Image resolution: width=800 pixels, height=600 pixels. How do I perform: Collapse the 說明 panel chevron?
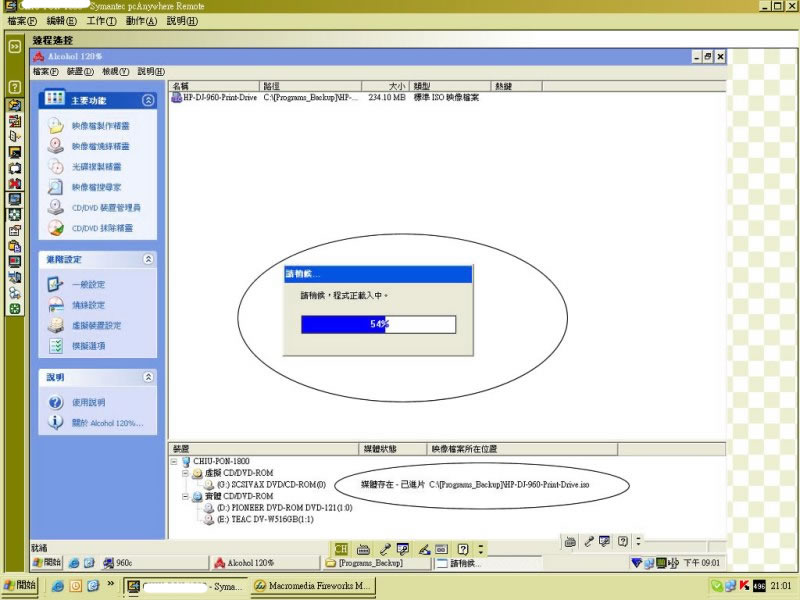(x=148, y=377)
